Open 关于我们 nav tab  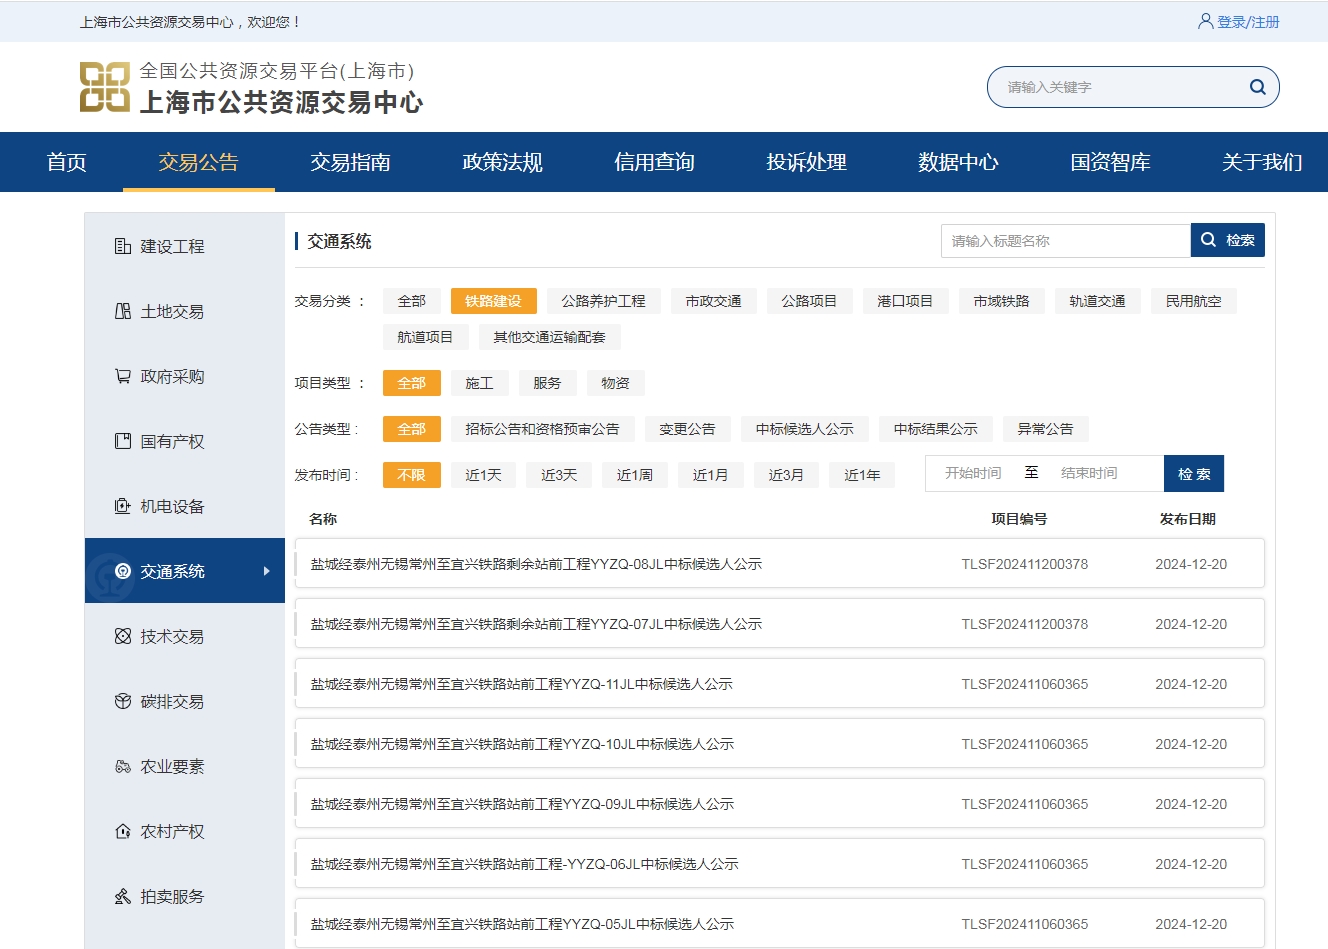tap(1263, 162)
